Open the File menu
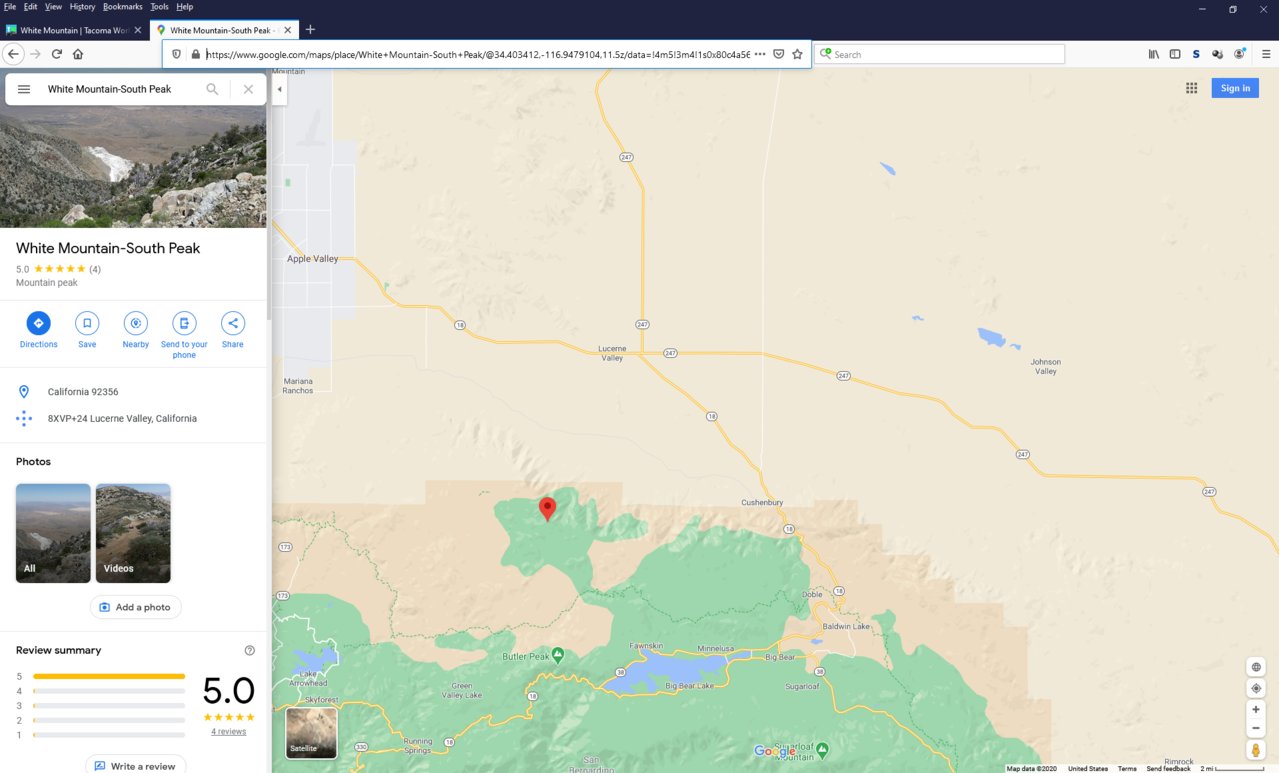This screenshot has height=773, width=1279. point(9,7)
